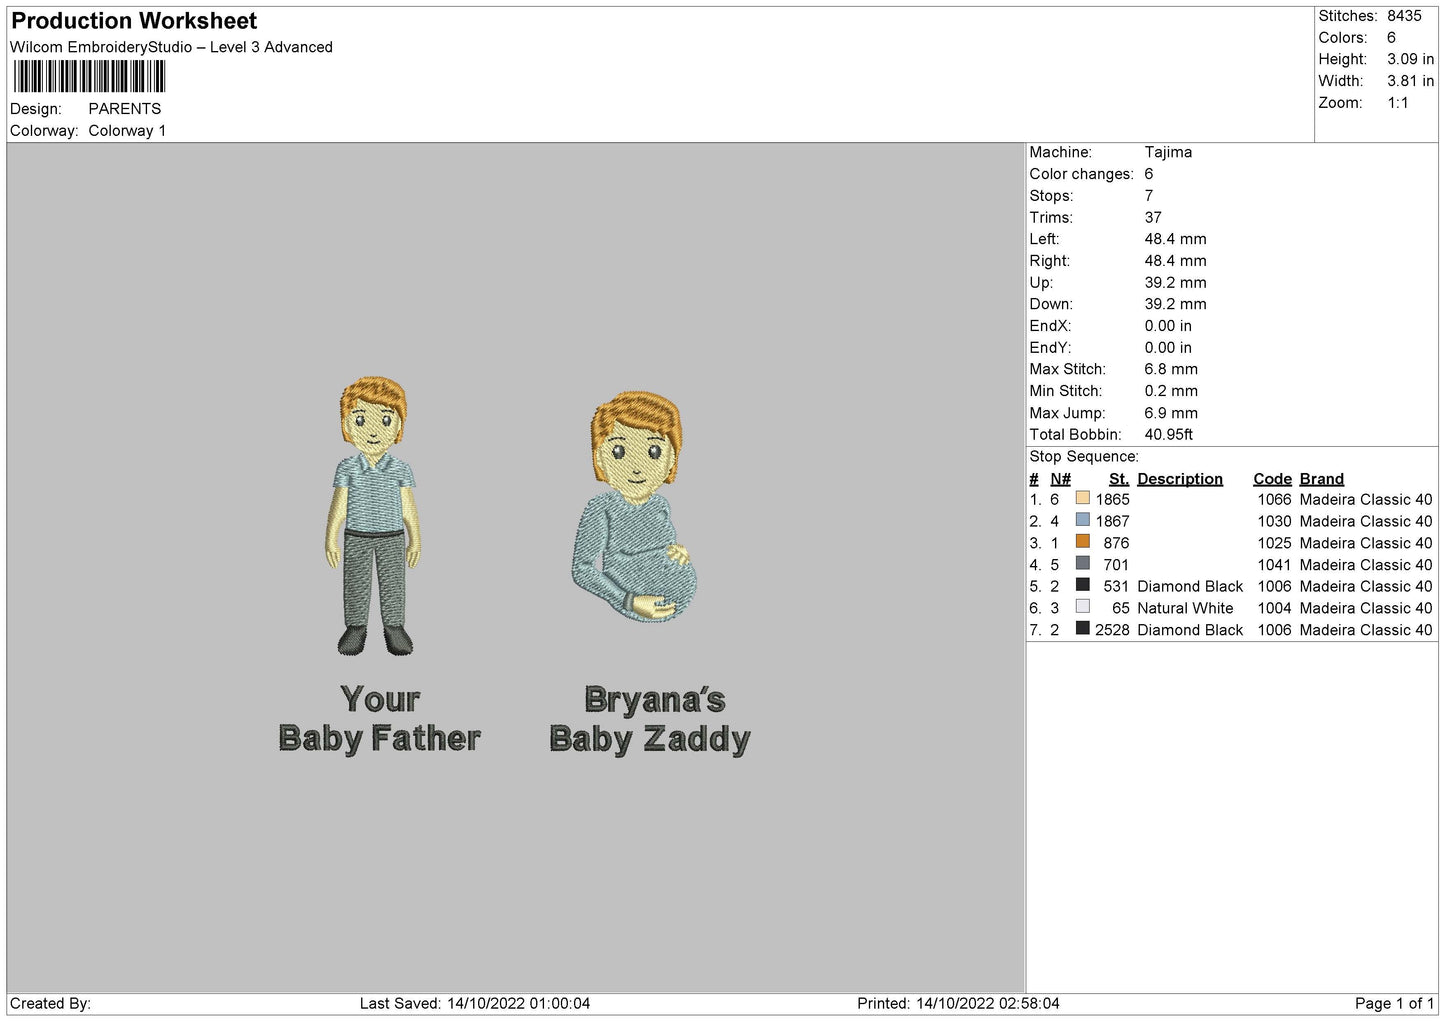Click the 'Stop Sequence:' heading

coord(1084,457)
